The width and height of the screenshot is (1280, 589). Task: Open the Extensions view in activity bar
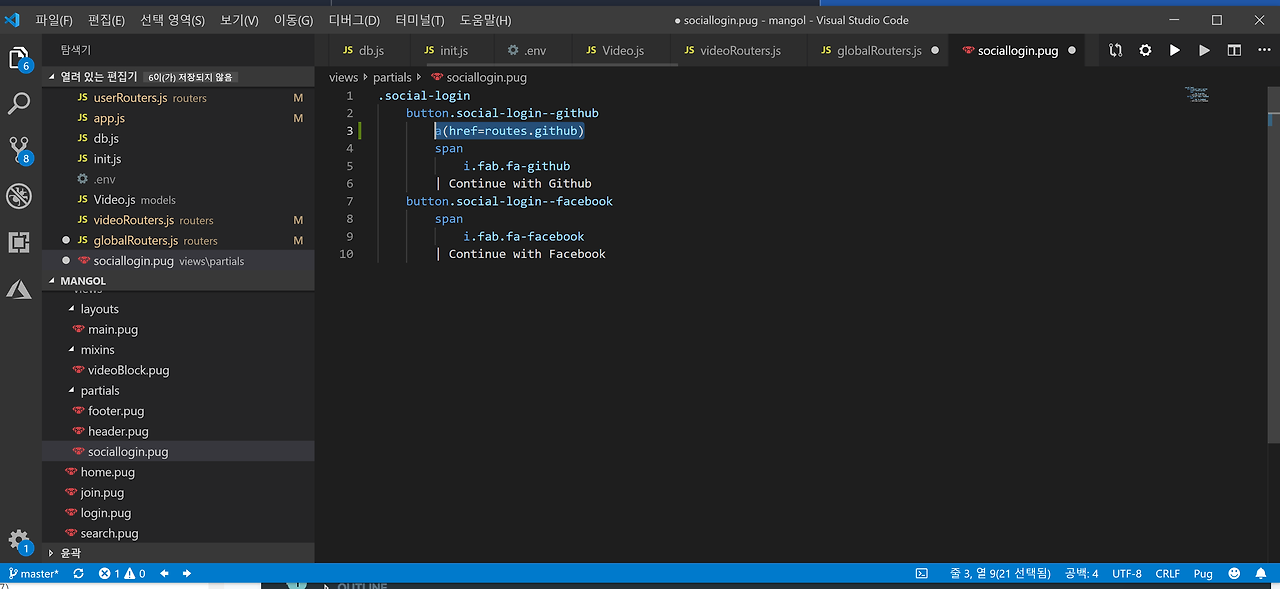tap(19, 242)
